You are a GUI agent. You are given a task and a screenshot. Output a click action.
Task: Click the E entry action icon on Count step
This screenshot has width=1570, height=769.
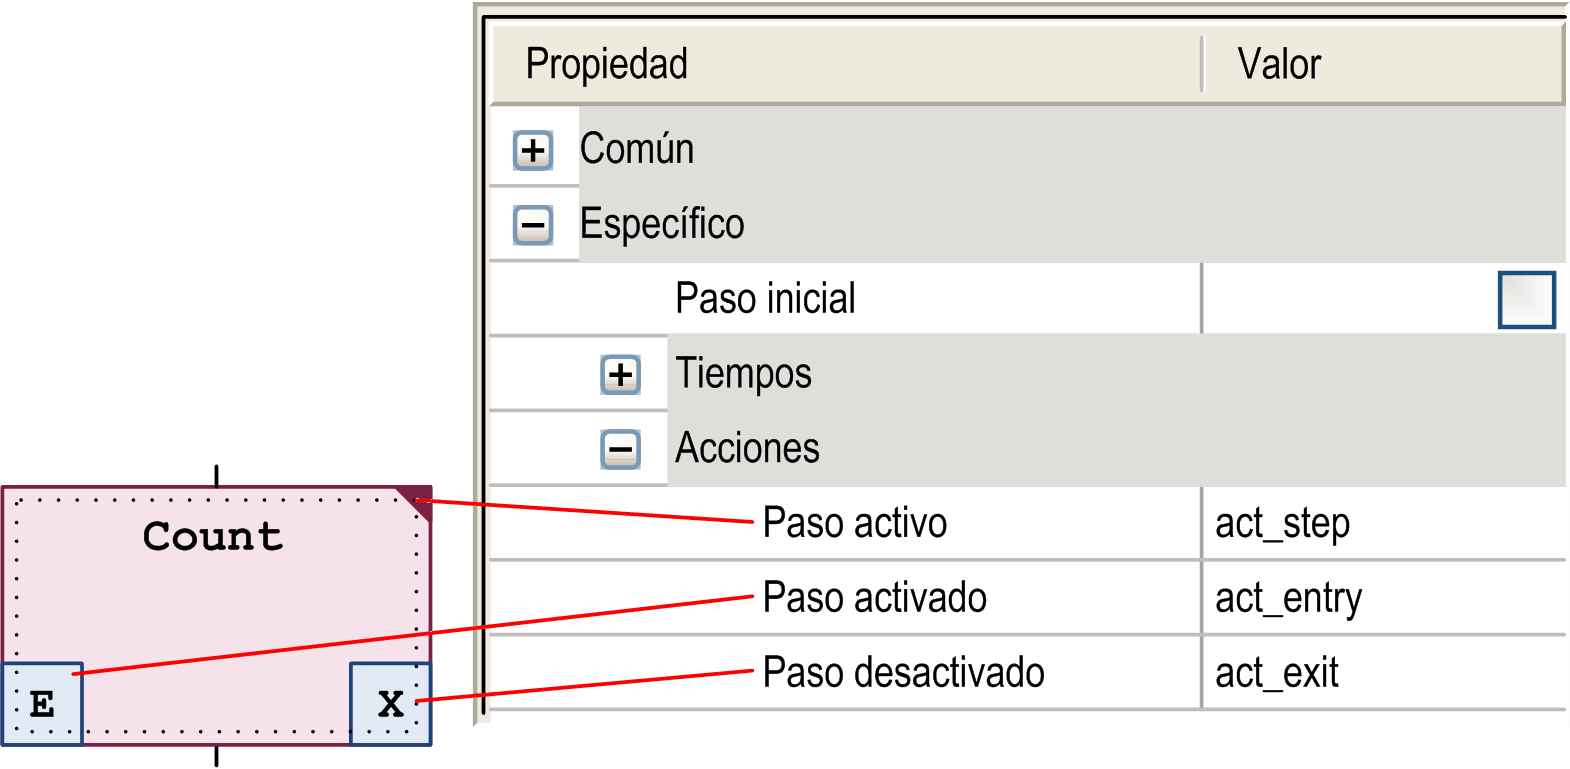coord(42,704)
